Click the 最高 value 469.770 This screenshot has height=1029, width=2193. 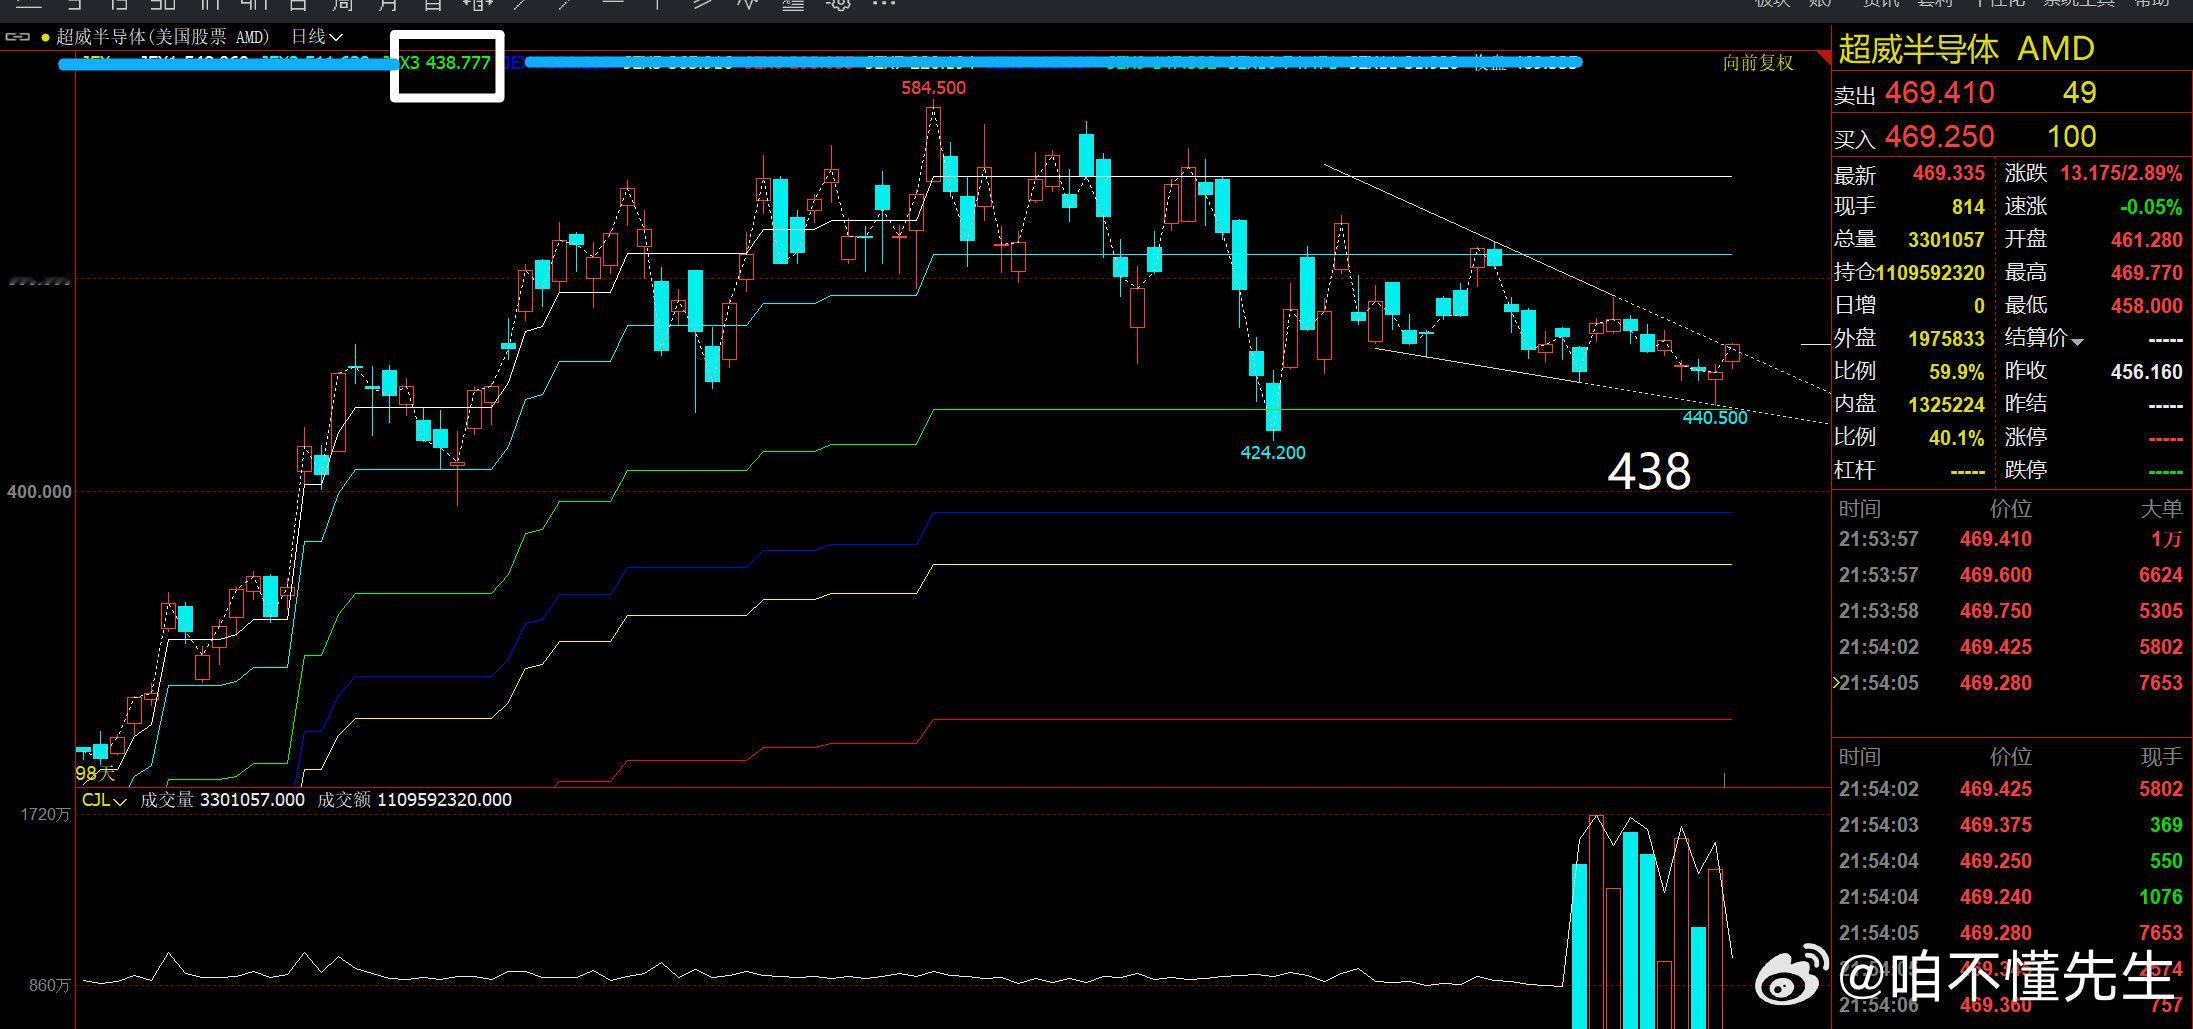click(2146, 273)
